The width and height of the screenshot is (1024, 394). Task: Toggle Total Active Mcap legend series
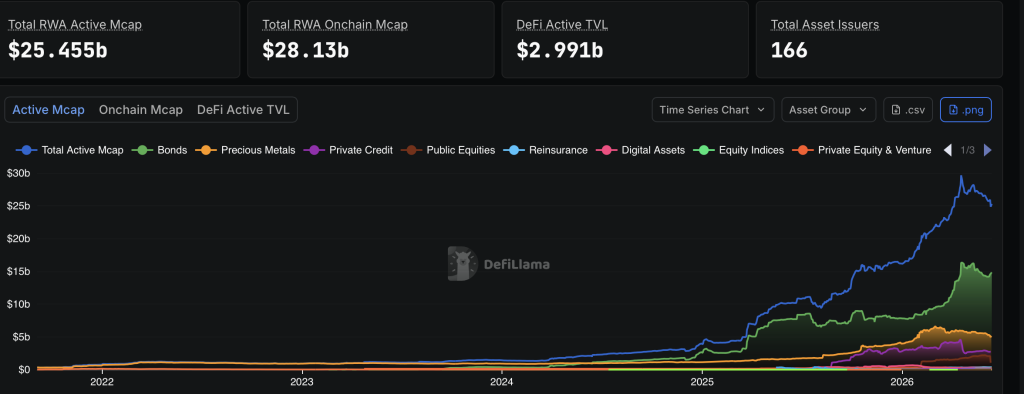70,150
